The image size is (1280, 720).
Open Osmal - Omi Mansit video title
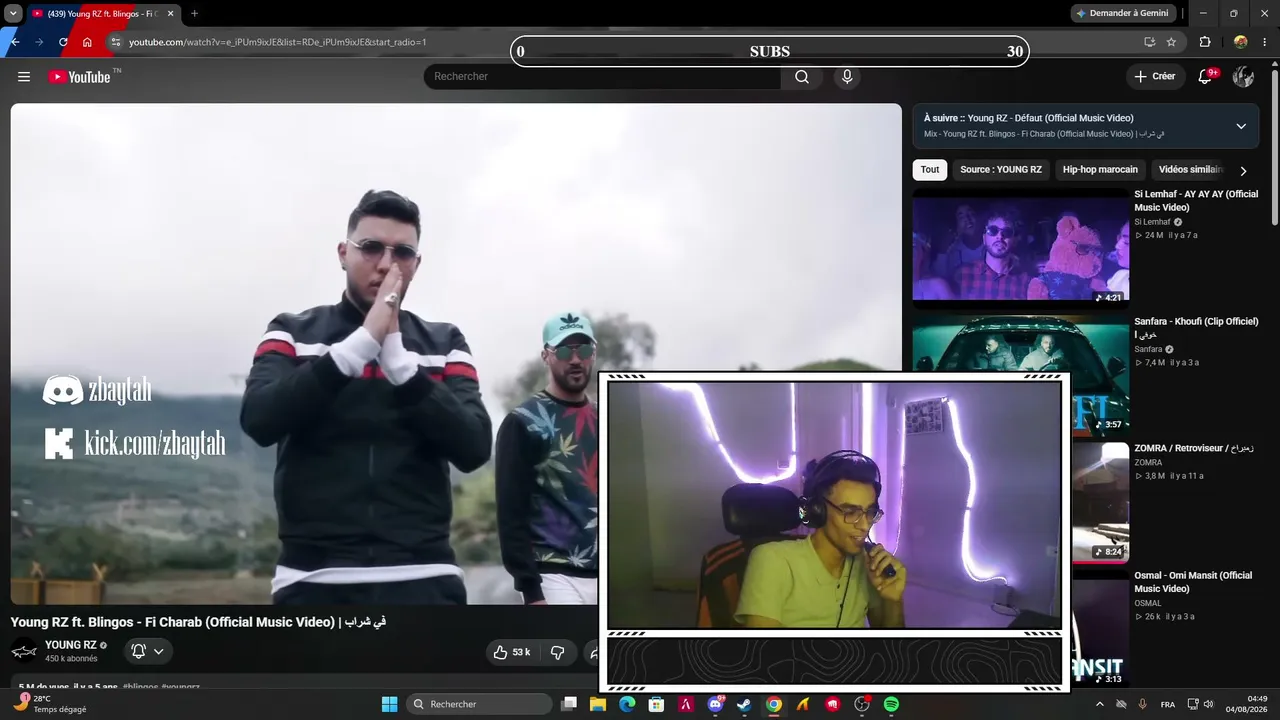pyautogui.click(x=1193, y=582)
